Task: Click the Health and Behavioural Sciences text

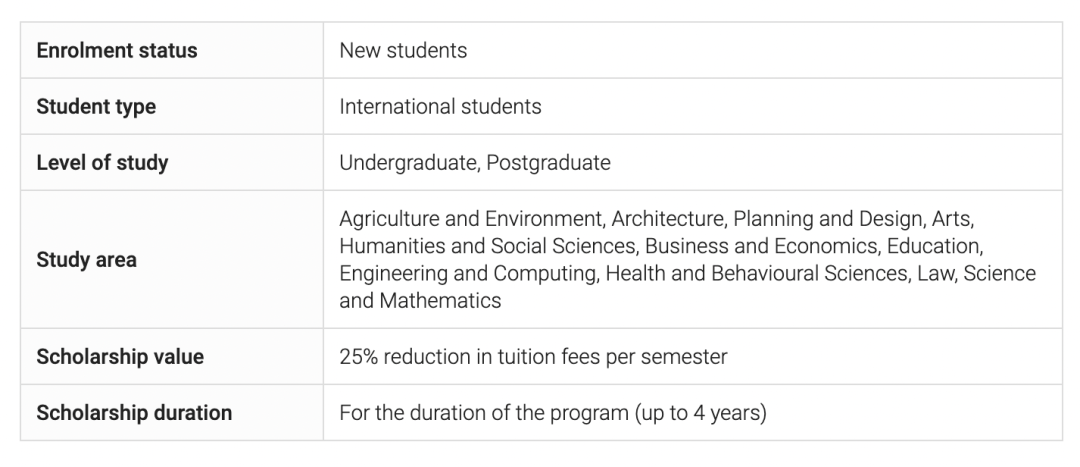Action: [x=756, y=273]
